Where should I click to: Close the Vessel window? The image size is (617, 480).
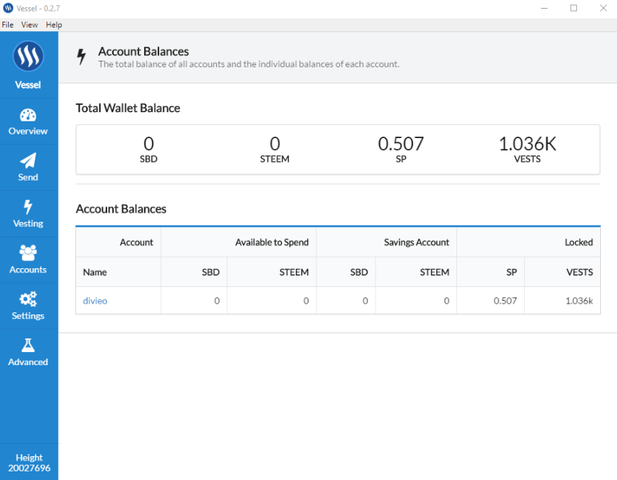[603, 8]
